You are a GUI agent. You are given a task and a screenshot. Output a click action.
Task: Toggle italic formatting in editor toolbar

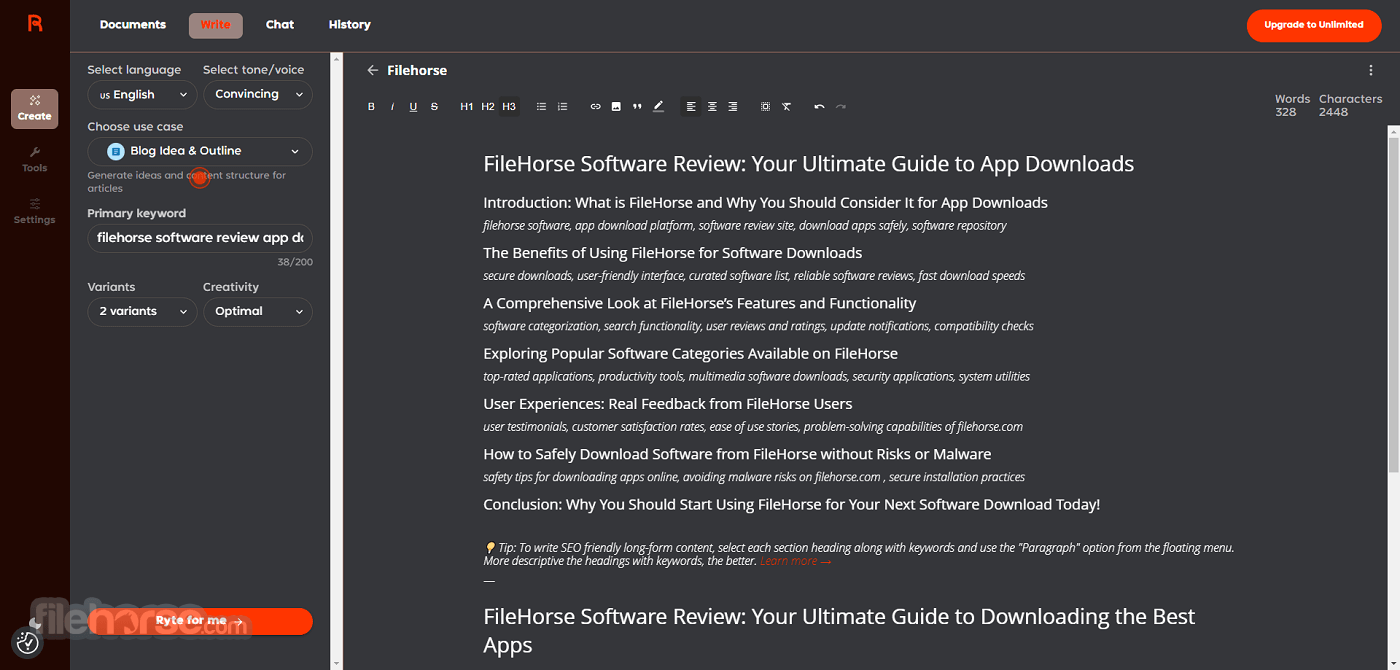[392, 107]
